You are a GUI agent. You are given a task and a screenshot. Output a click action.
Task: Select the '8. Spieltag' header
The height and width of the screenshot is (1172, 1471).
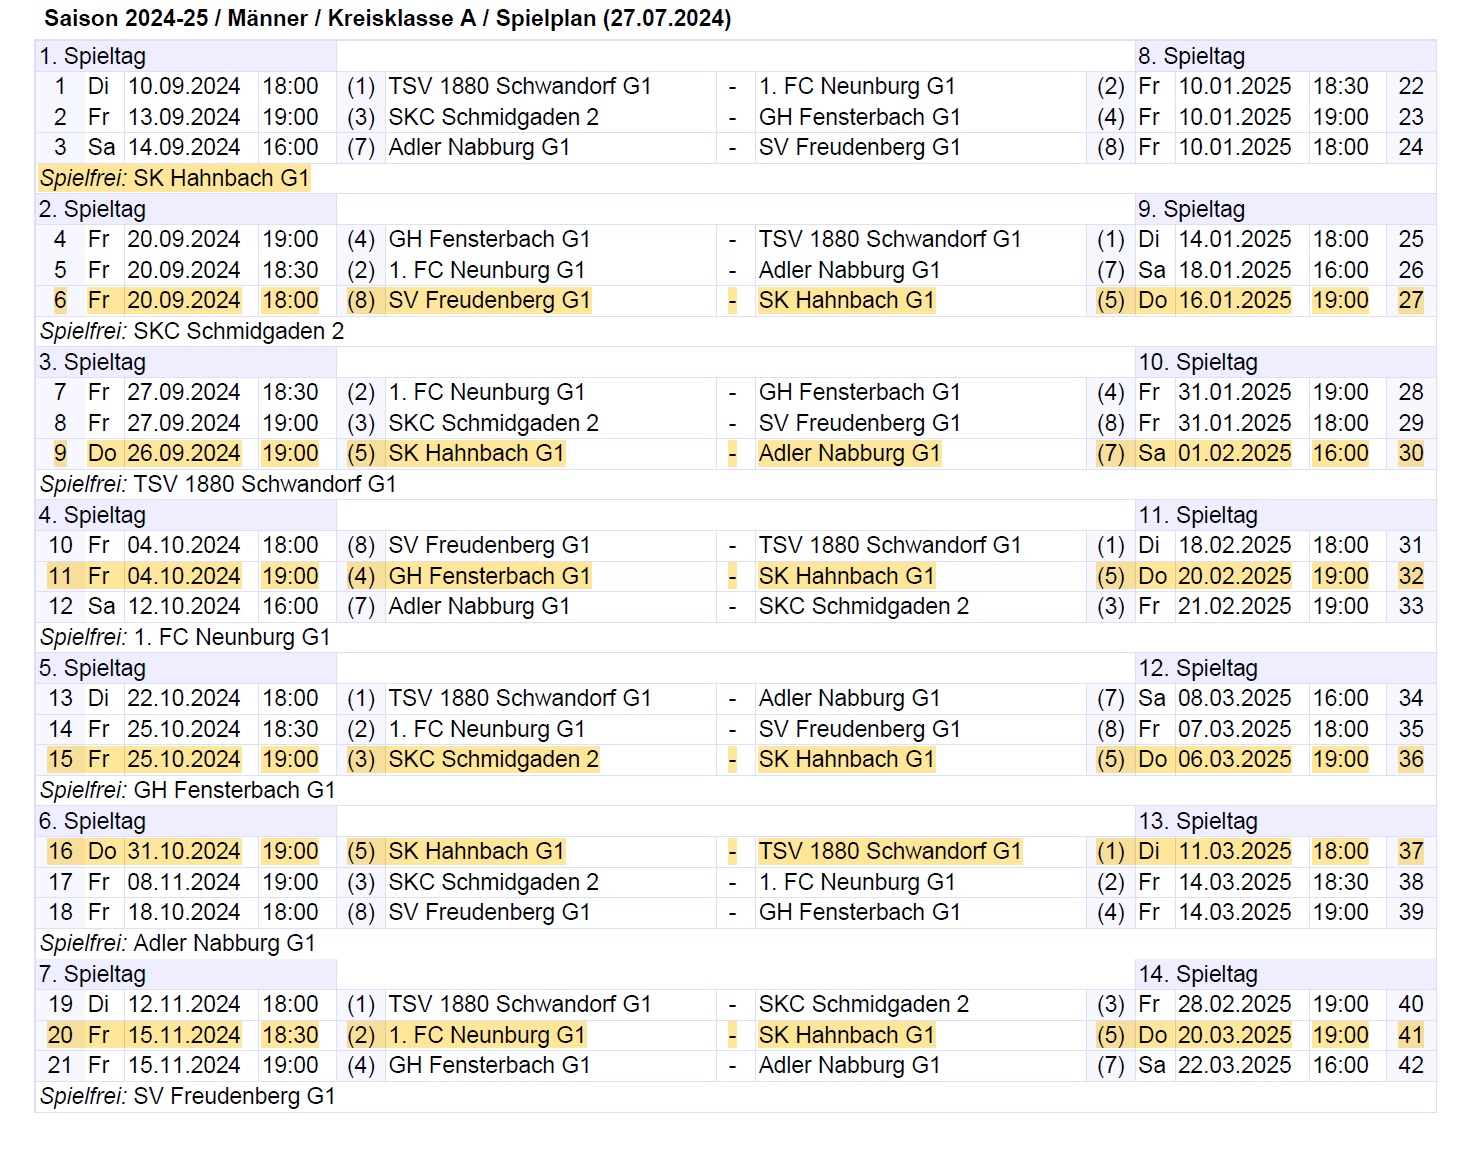coord(1191,56)
